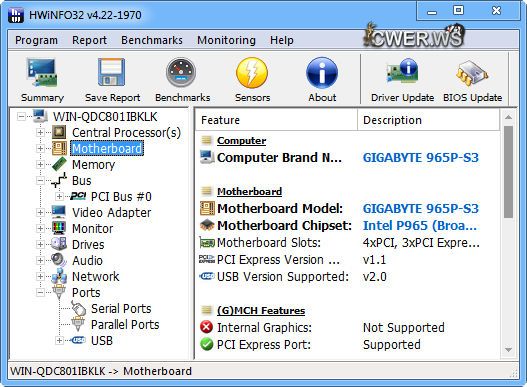Click the WIN-QDC801IBKLK computer icon

click(40, 116)
